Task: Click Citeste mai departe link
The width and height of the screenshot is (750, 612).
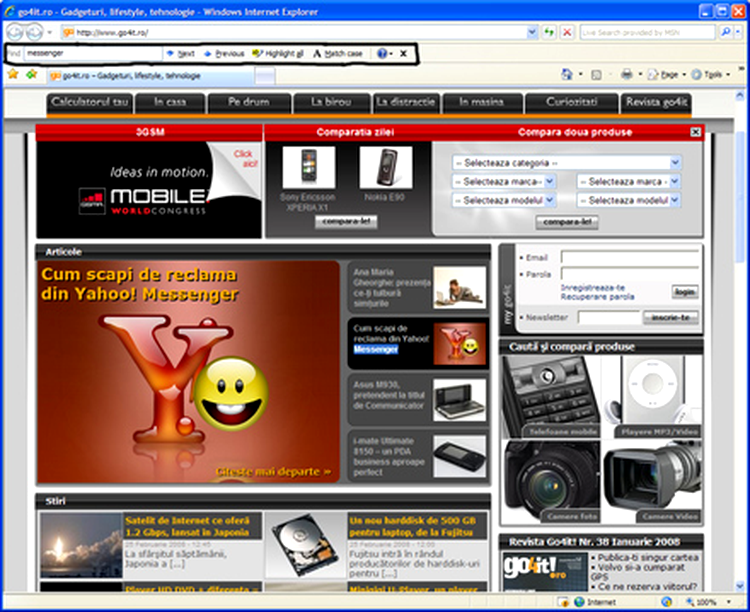Action: pyautogui.click(x=273, y=472)
